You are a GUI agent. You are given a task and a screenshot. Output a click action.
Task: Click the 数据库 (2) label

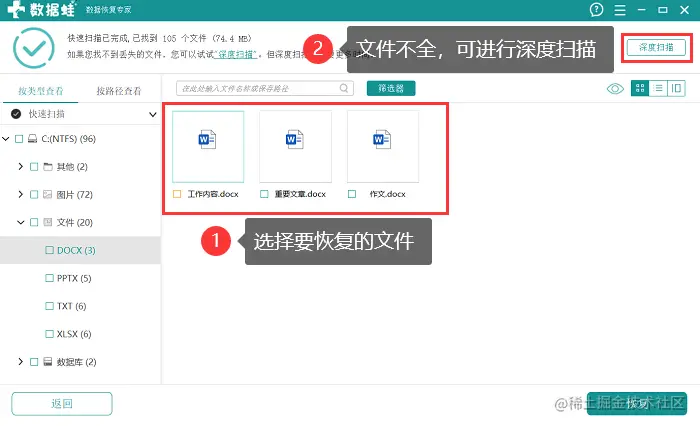coord(76,362)
